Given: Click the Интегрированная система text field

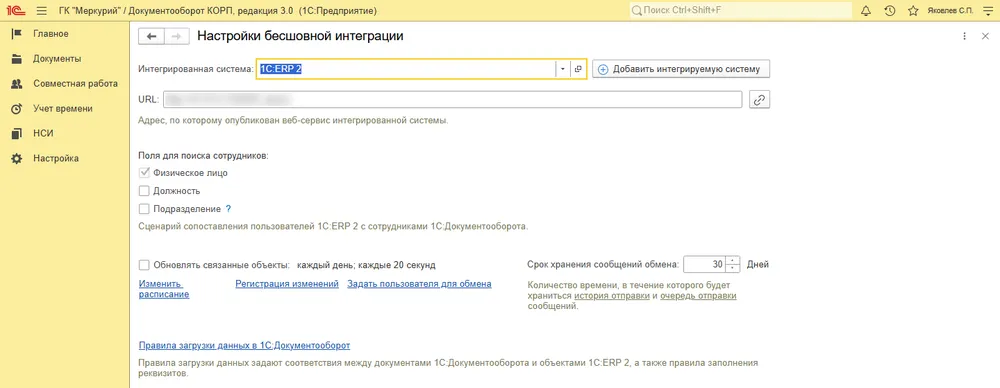Looking at the screenshot, I should tap(406, 69).
